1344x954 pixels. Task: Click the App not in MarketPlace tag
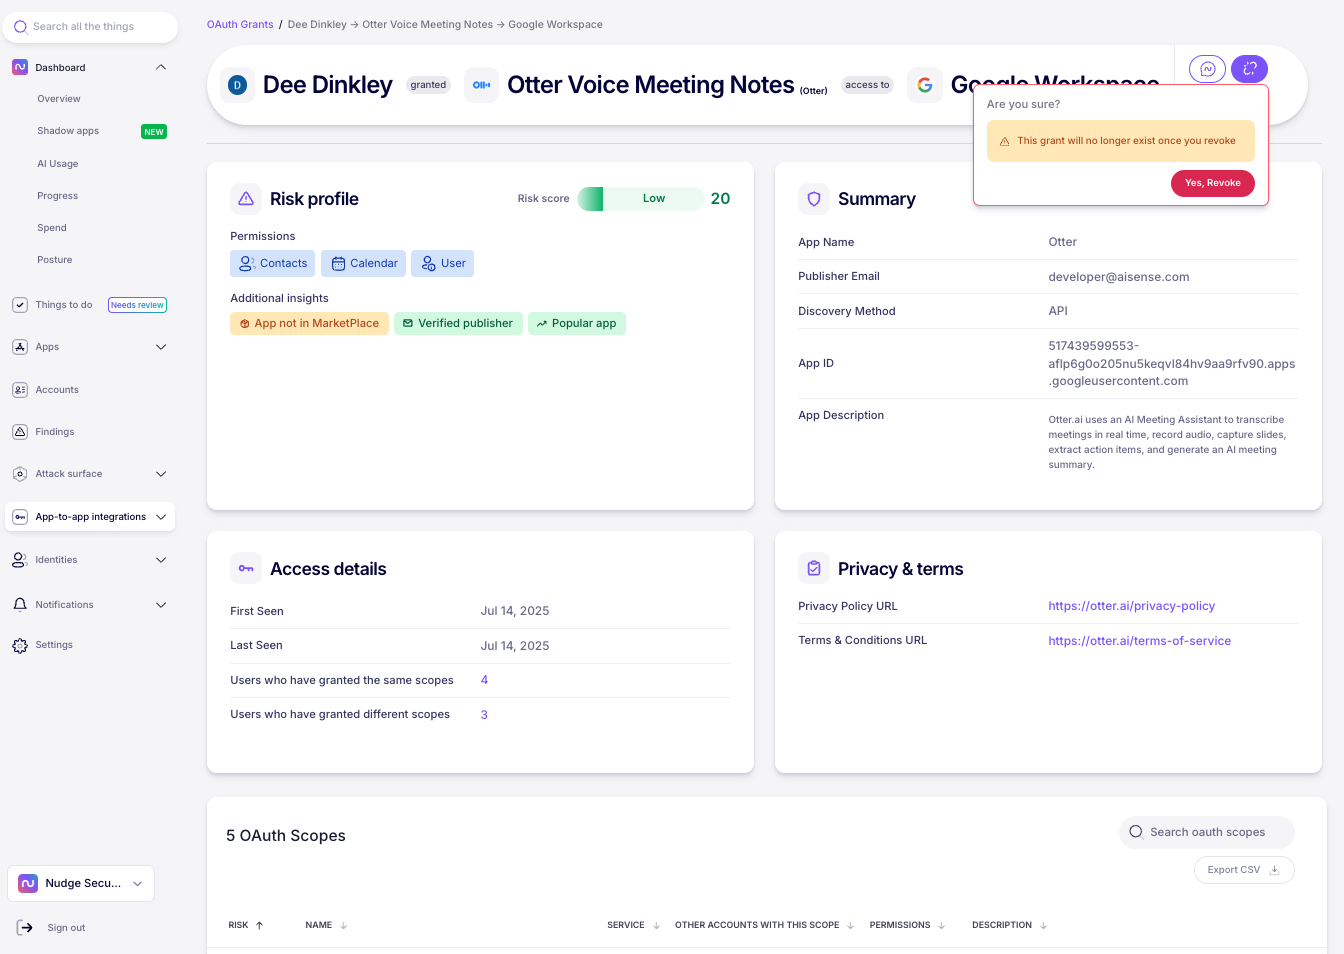309,323
